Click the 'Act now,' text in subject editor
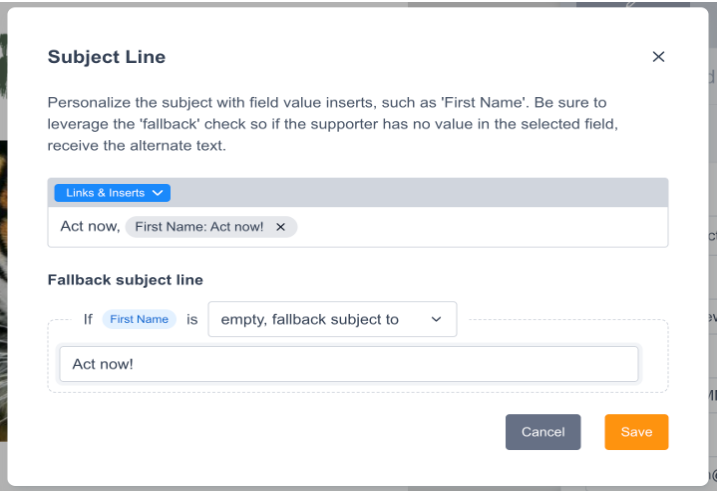 coord(89,227)
